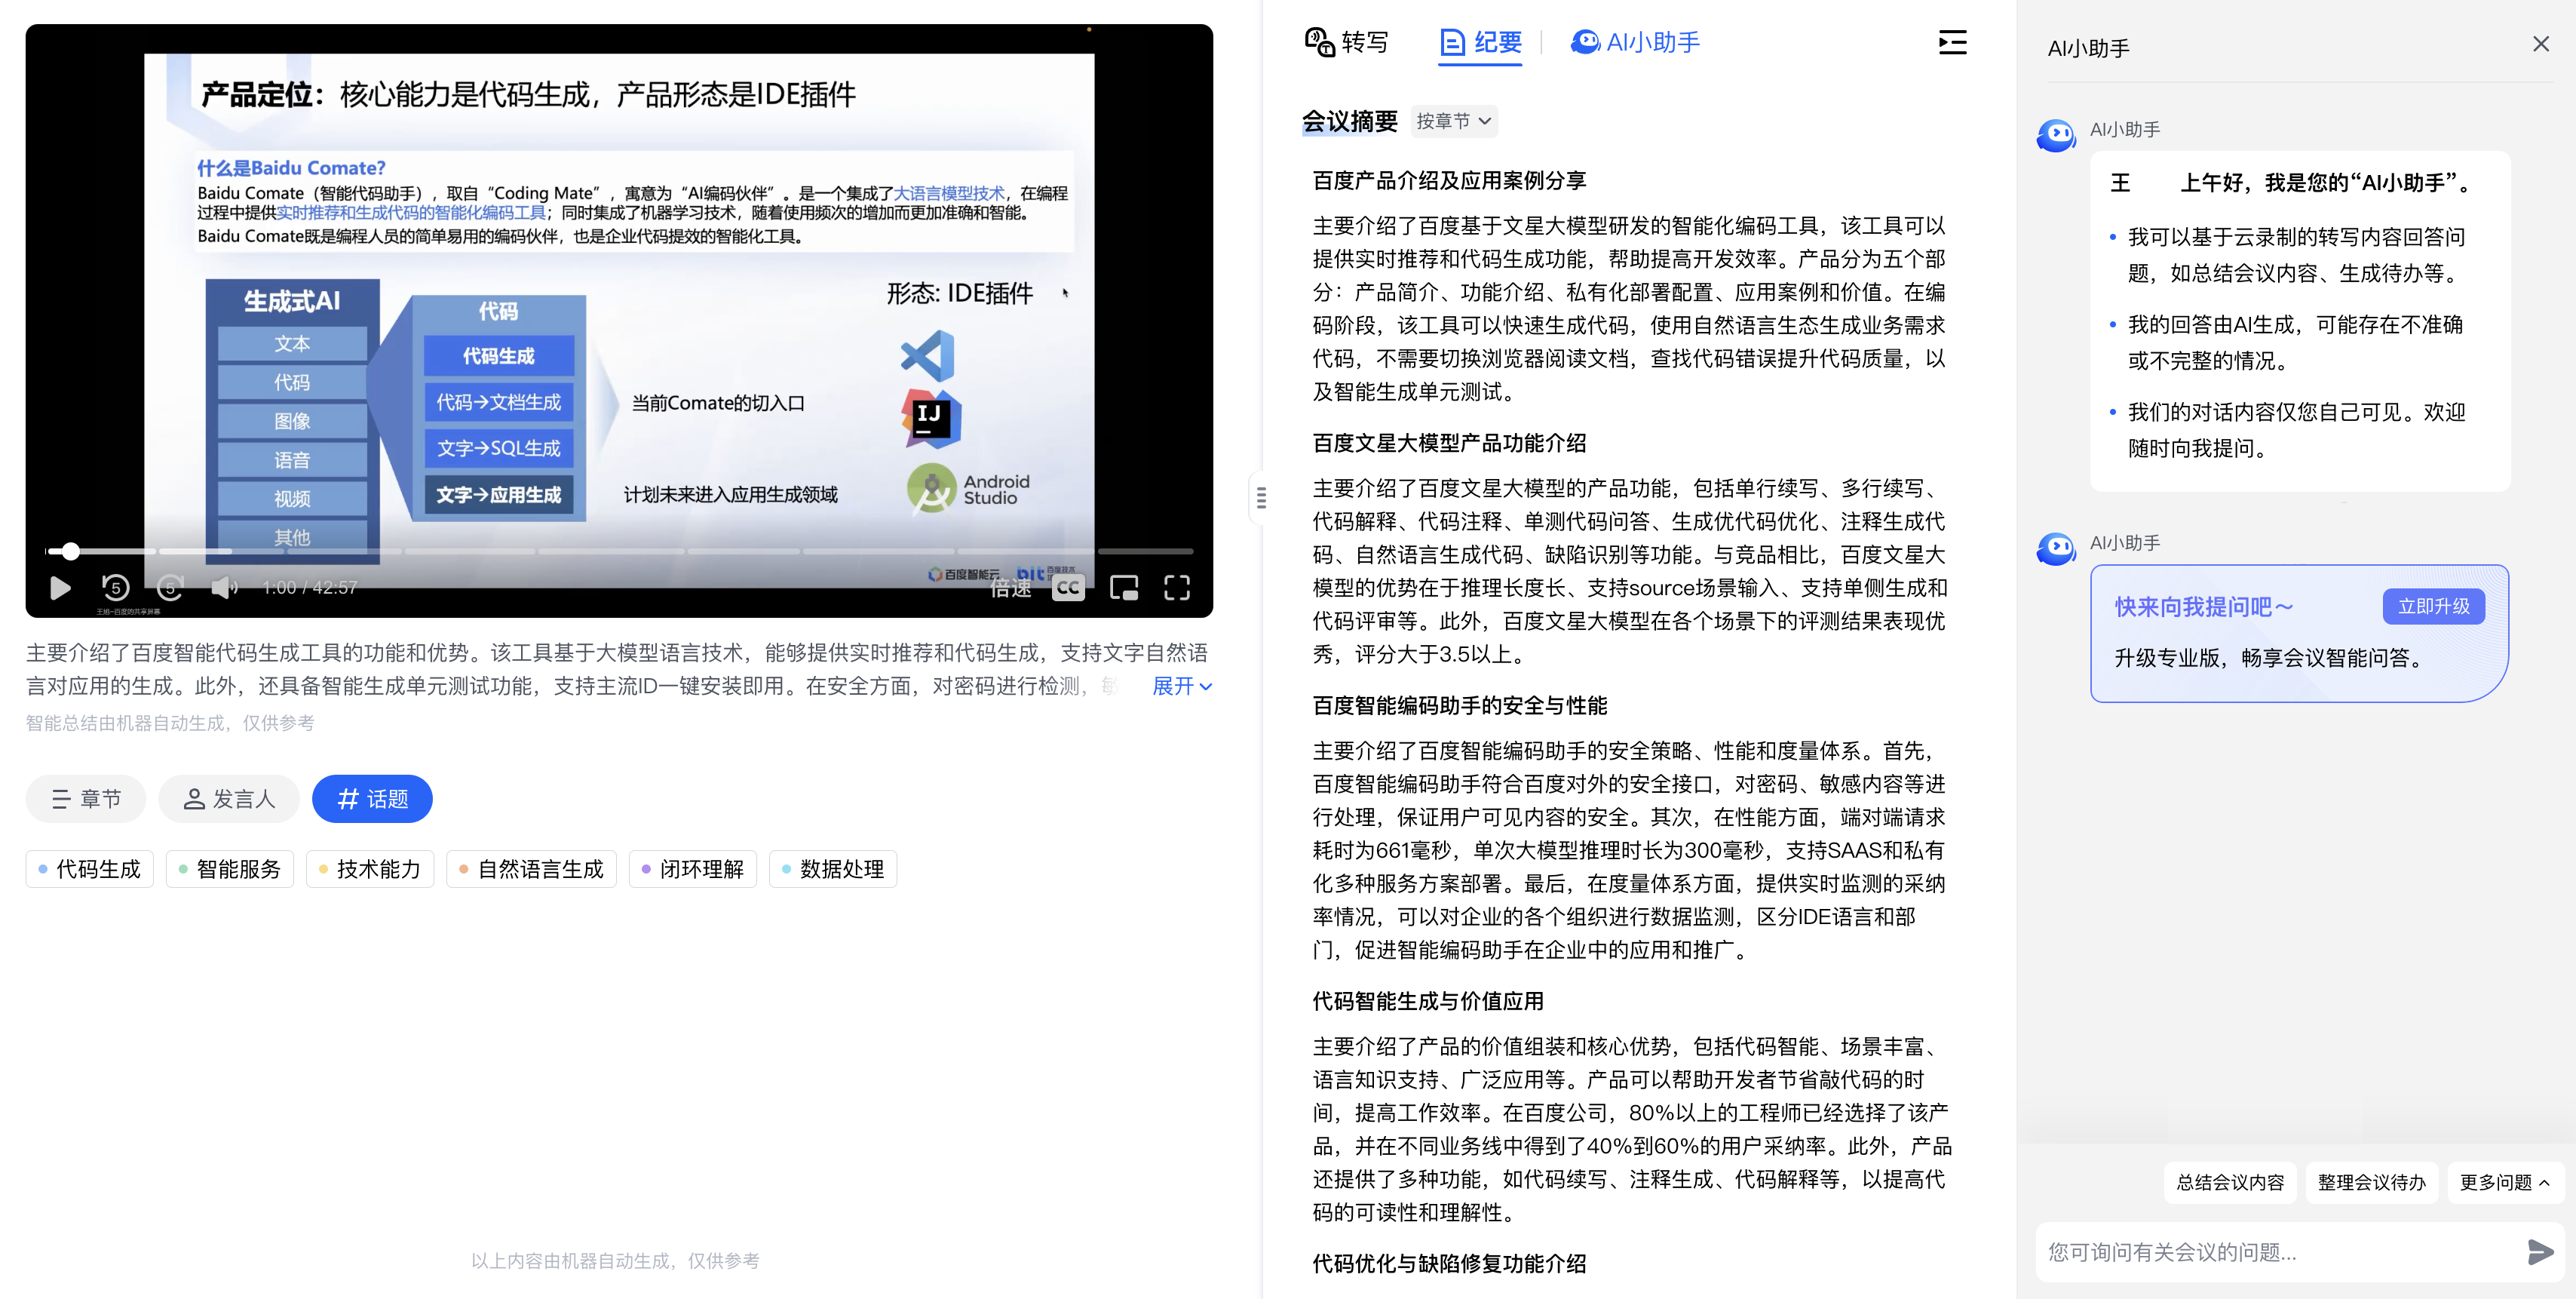Switch to 转写 tab
Viewport: 2576px width, 1299px height.
click(1347, 42)
